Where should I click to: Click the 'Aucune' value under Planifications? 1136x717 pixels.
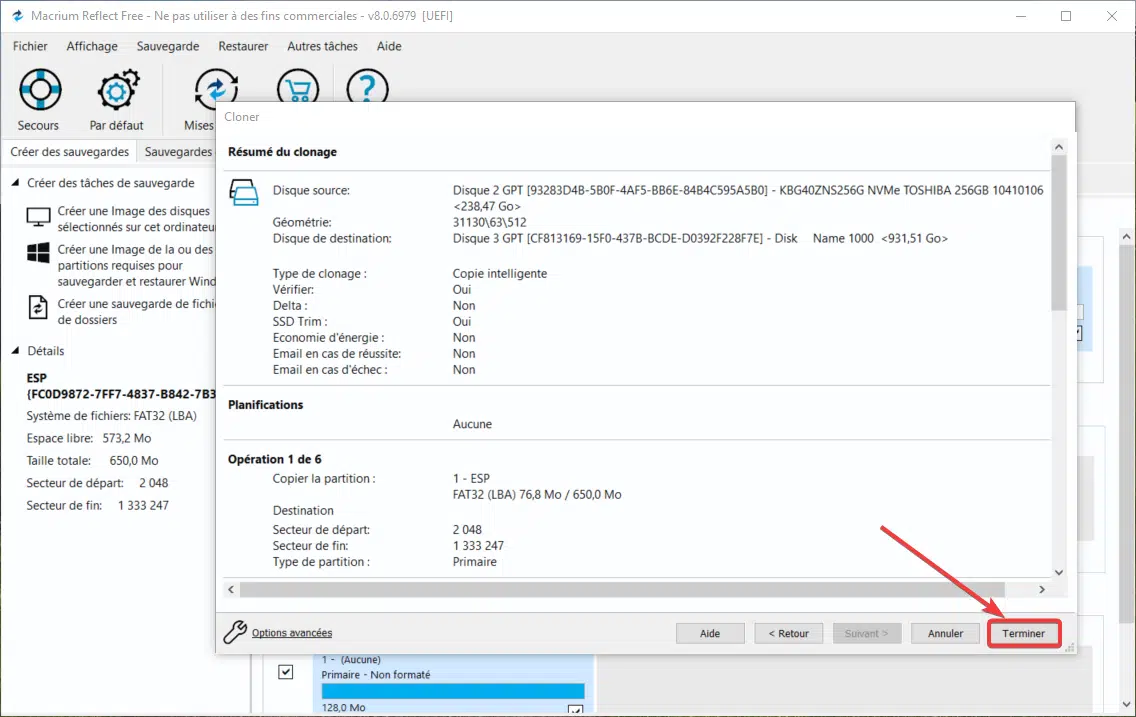tap(472, 424)
